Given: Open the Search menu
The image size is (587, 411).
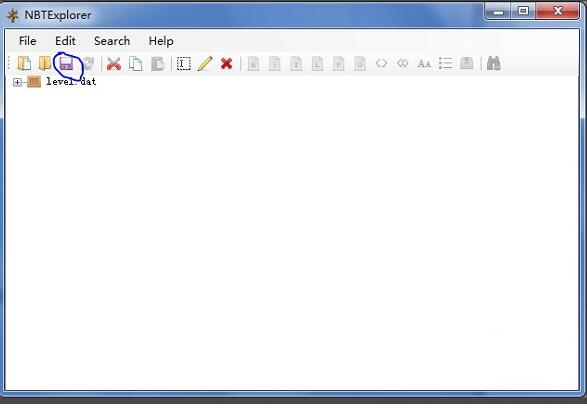Looking at the screenshot, I should click(112, 41).
